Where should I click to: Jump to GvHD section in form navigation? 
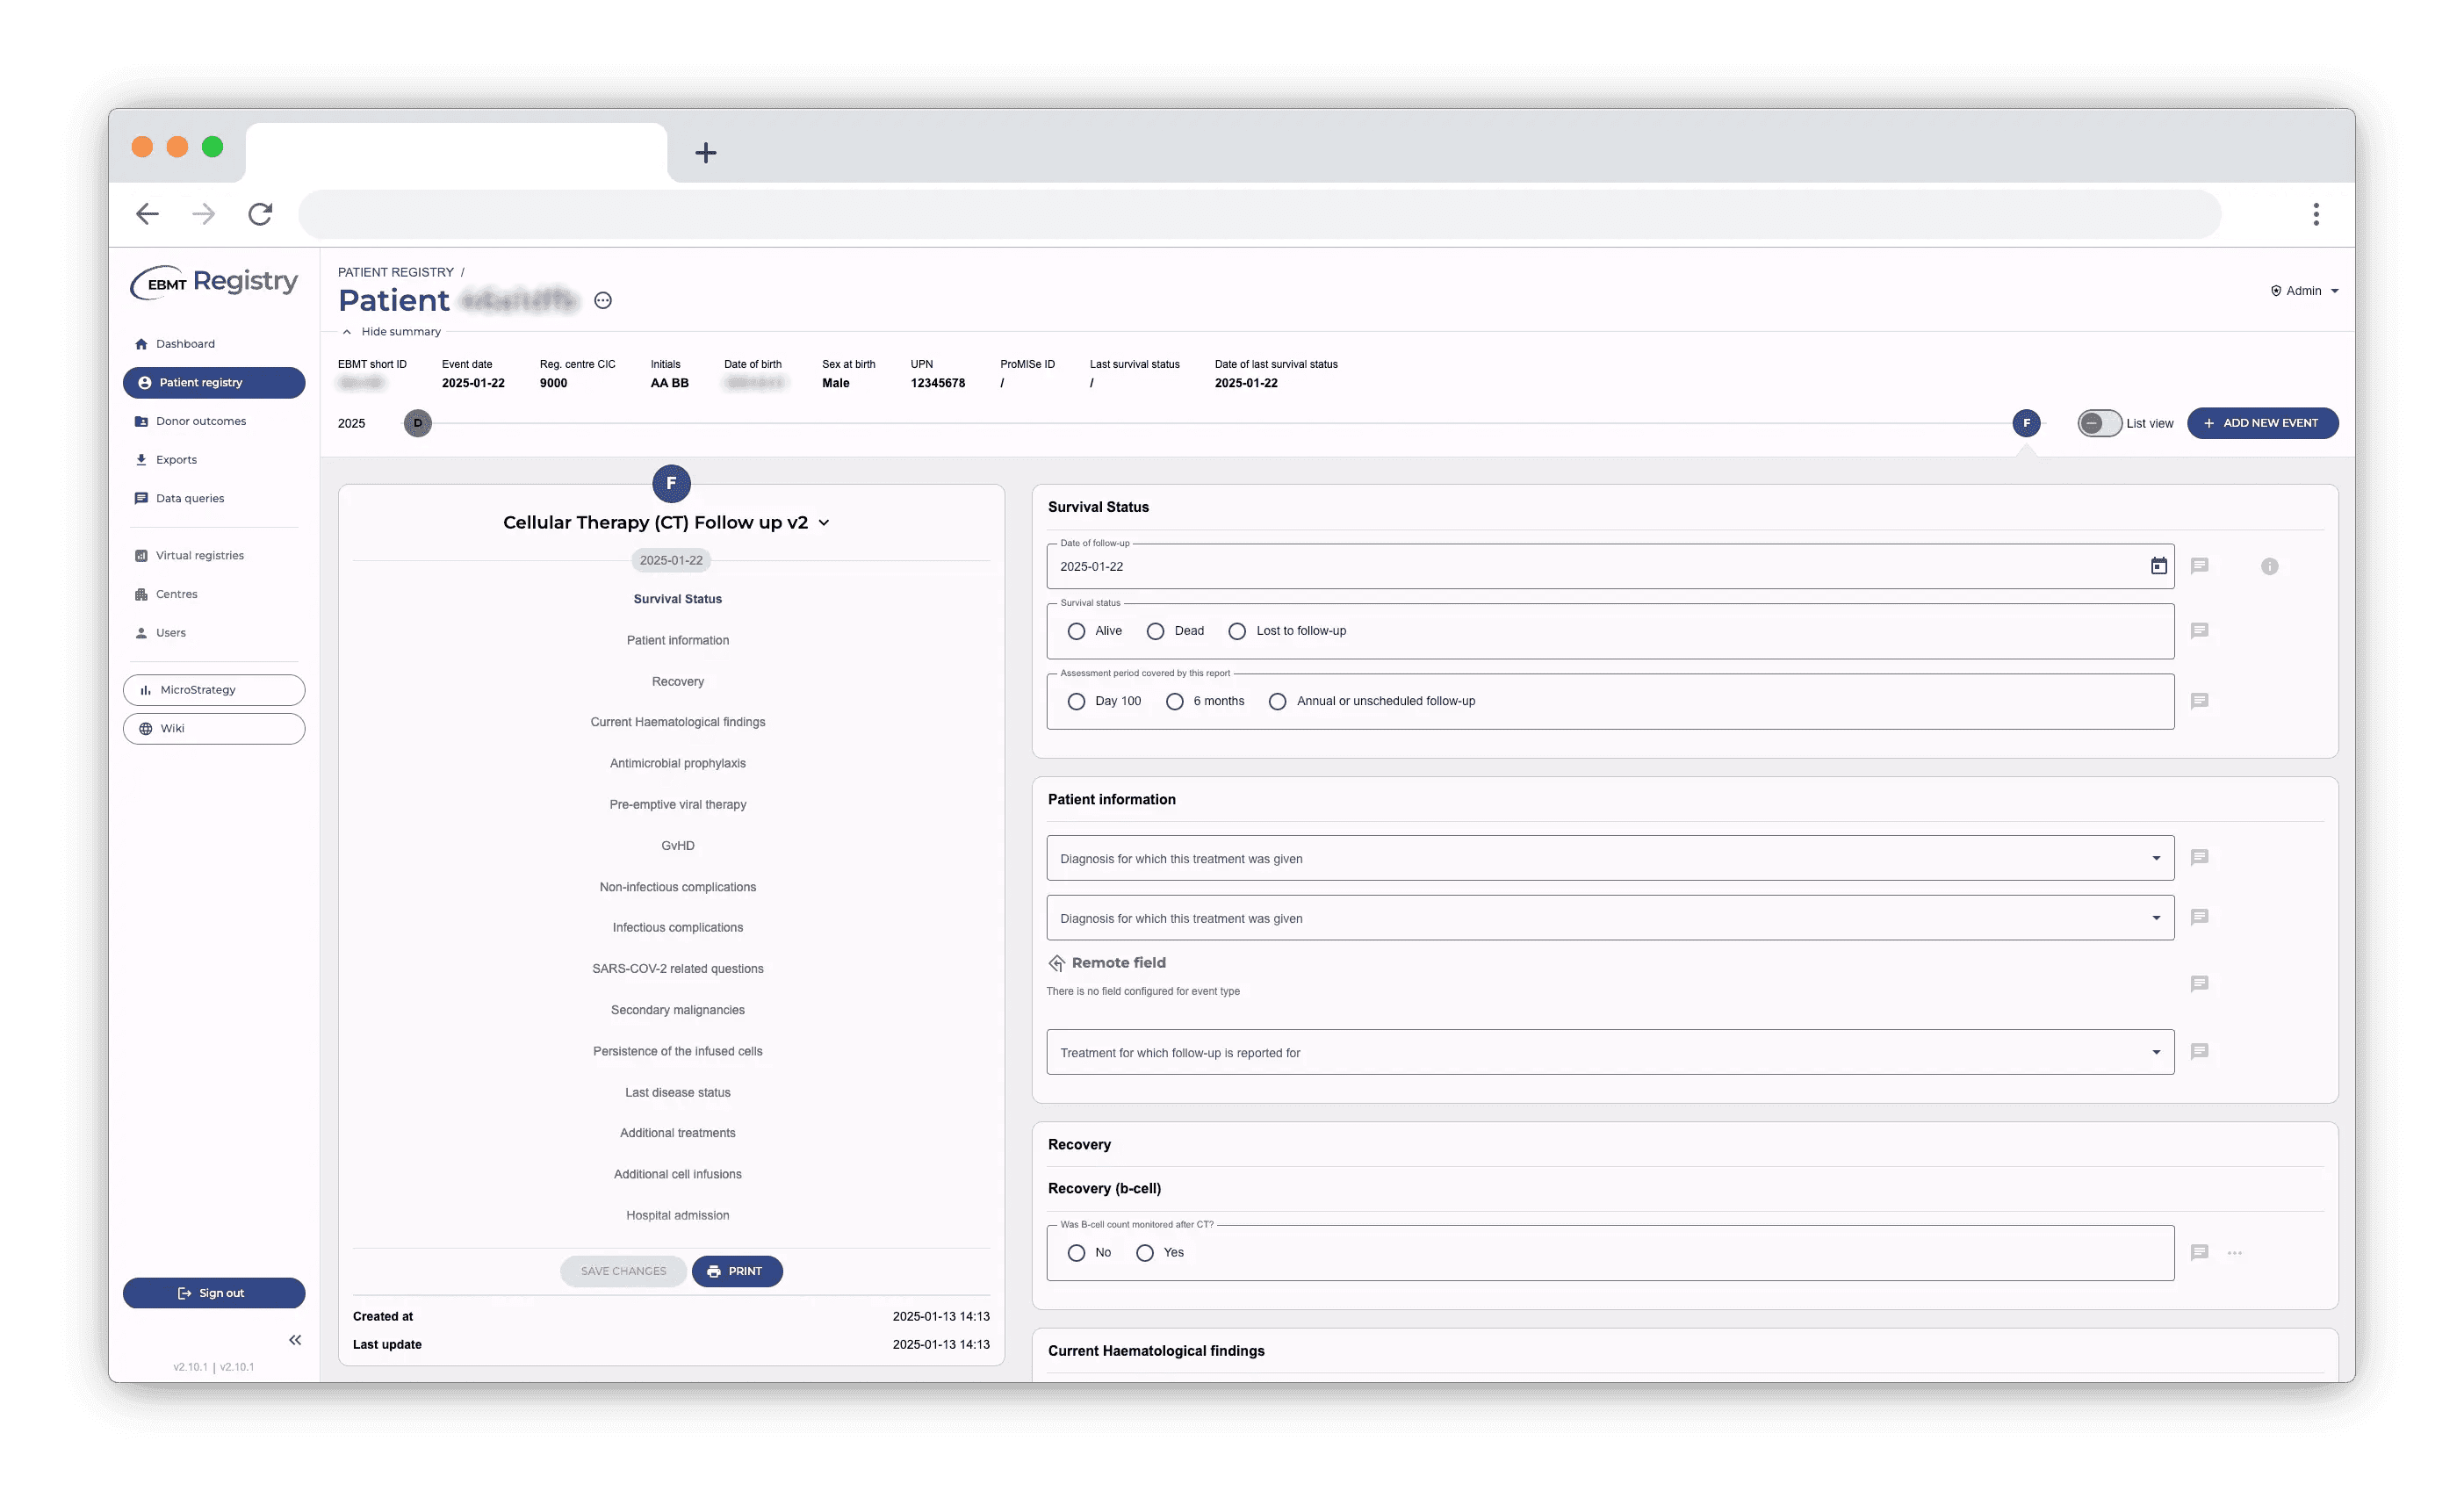677,846
